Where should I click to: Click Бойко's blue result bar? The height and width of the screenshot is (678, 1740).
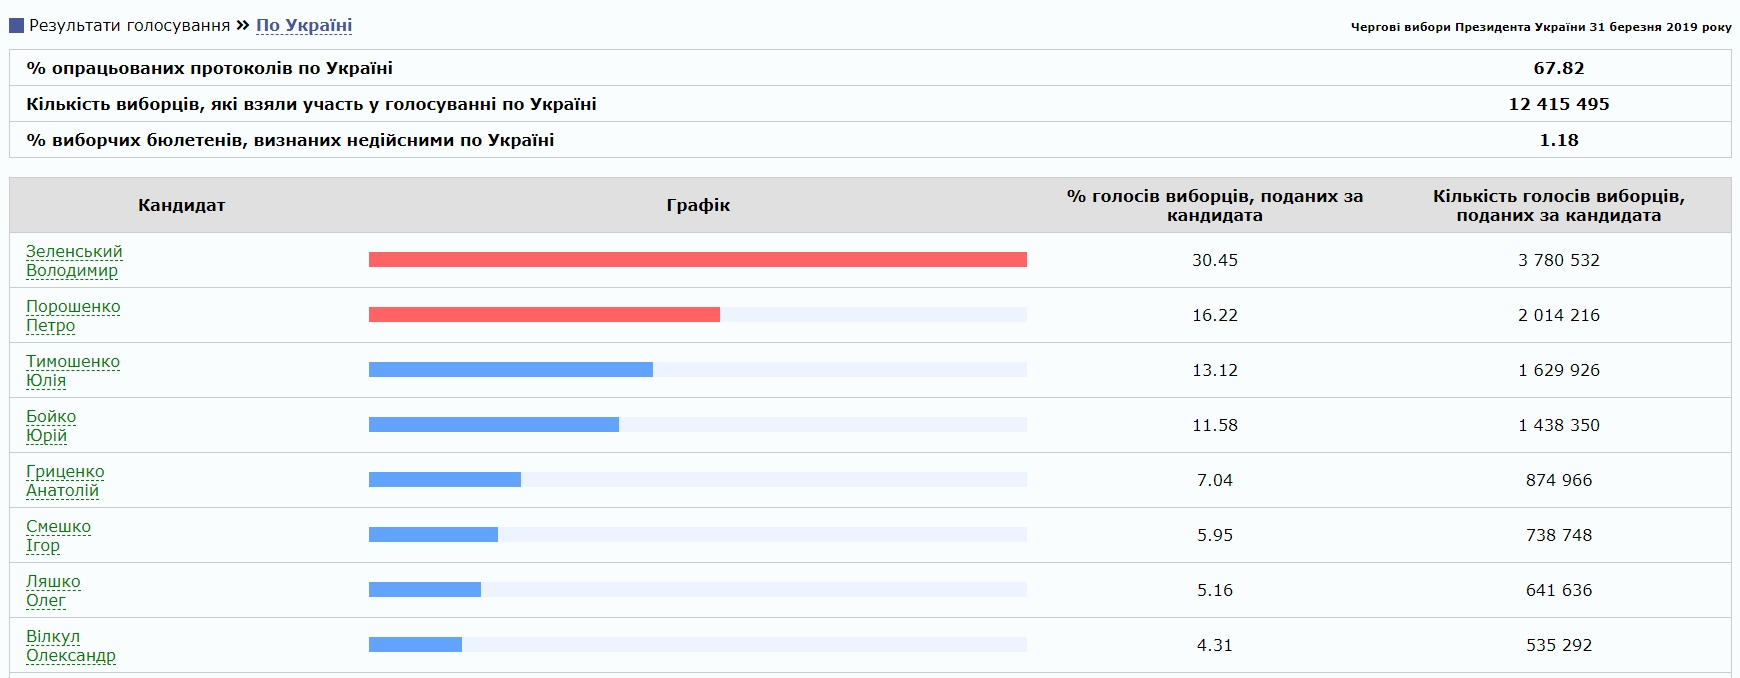493,425
